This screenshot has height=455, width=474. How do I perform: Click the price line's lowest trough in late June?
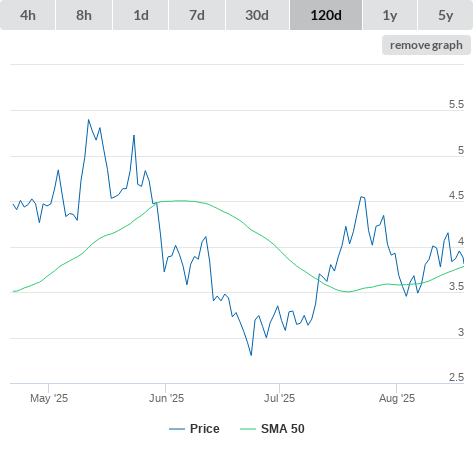(x=251, y=355)
